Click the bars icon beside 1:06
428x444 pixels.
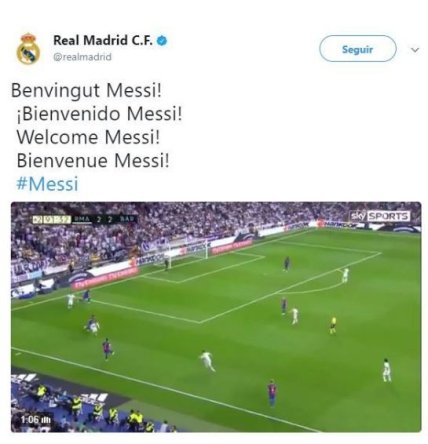[46, 419]
